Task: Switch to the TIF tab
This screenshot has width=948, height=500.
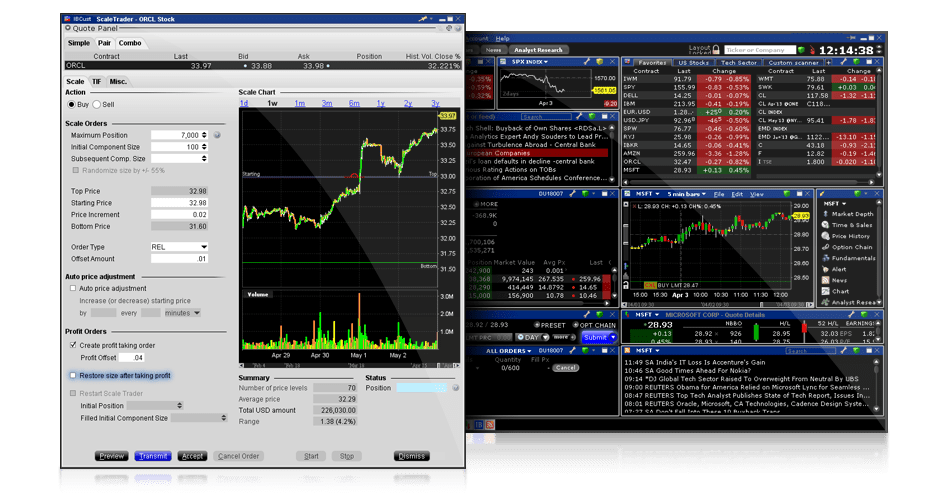Action: pos(96,81)
